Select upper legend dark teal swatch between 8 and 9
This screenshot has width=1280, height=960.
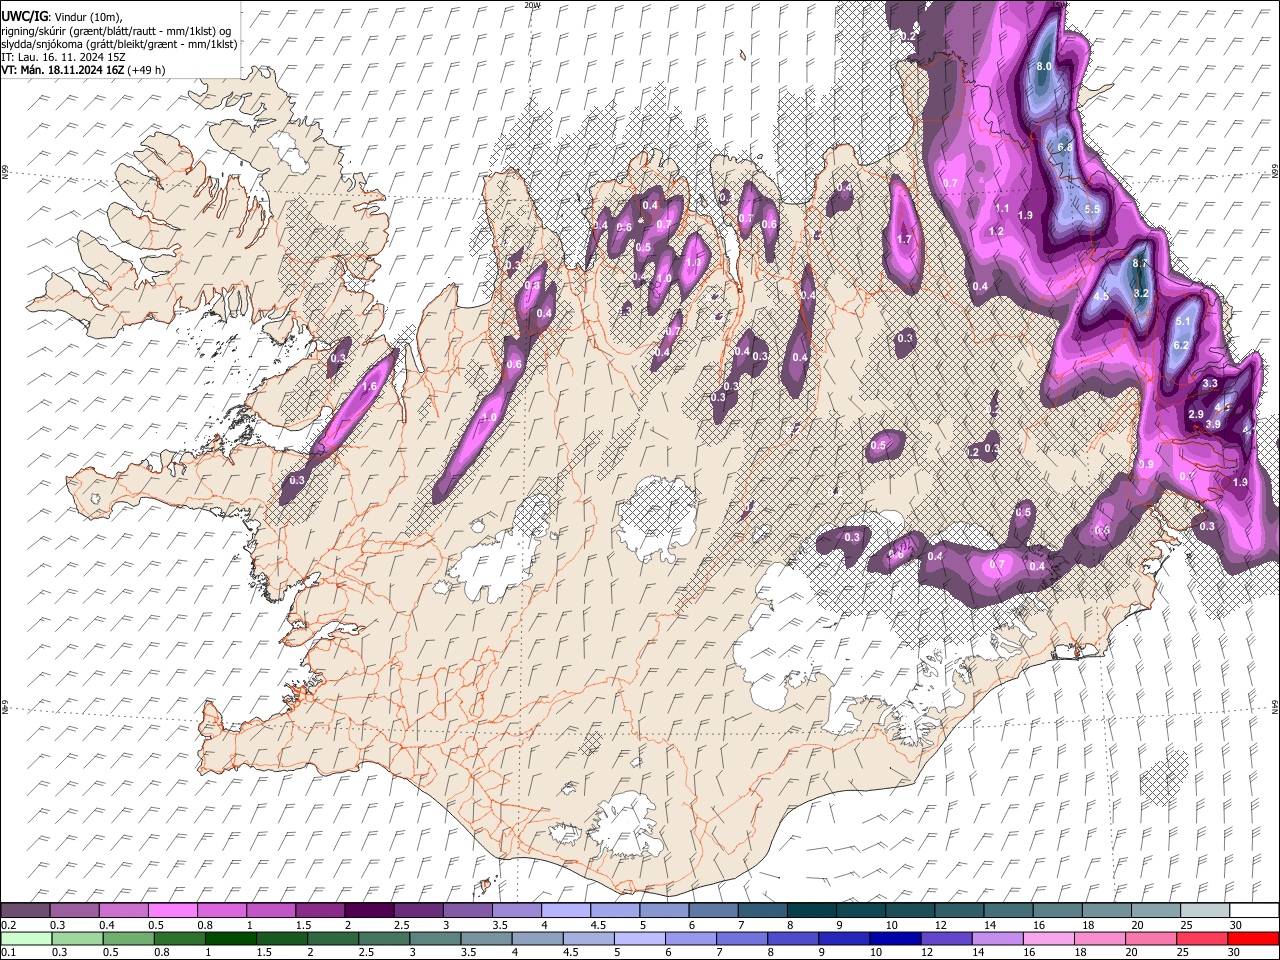[812, 910]
